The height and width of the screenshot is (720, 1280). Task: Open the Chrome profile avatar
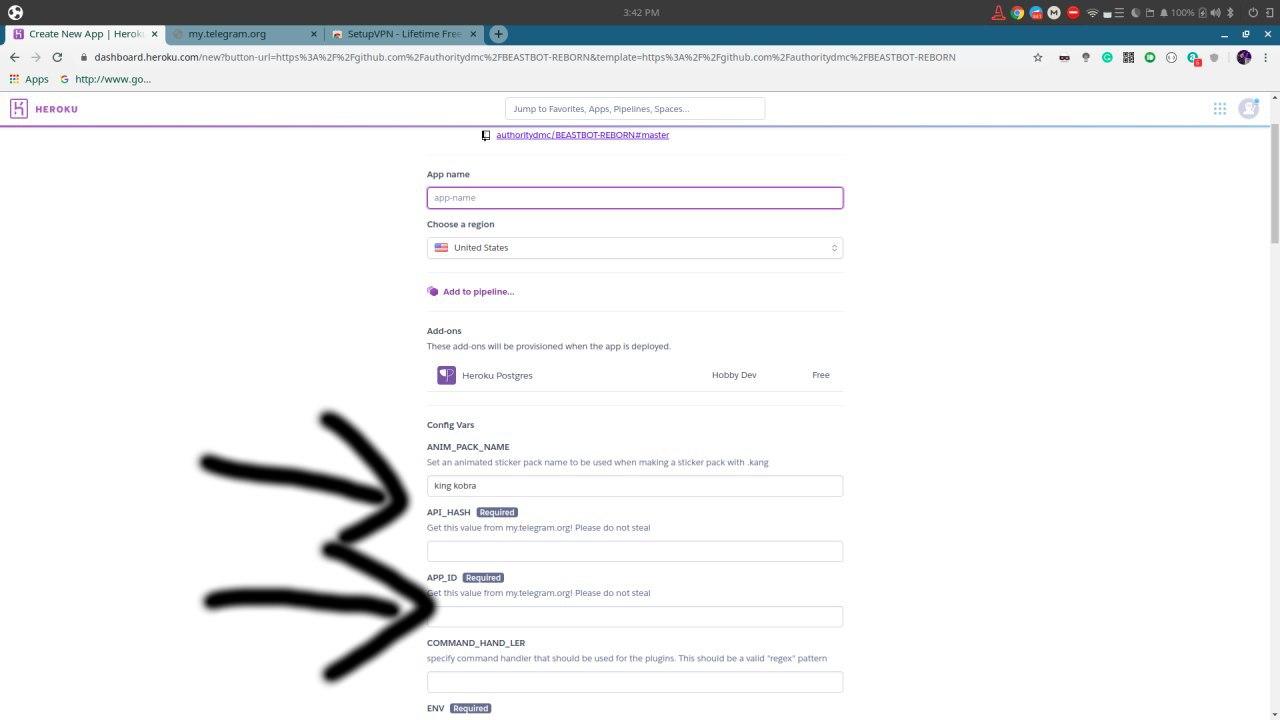pyautogui.click(x=1244, y=57)
